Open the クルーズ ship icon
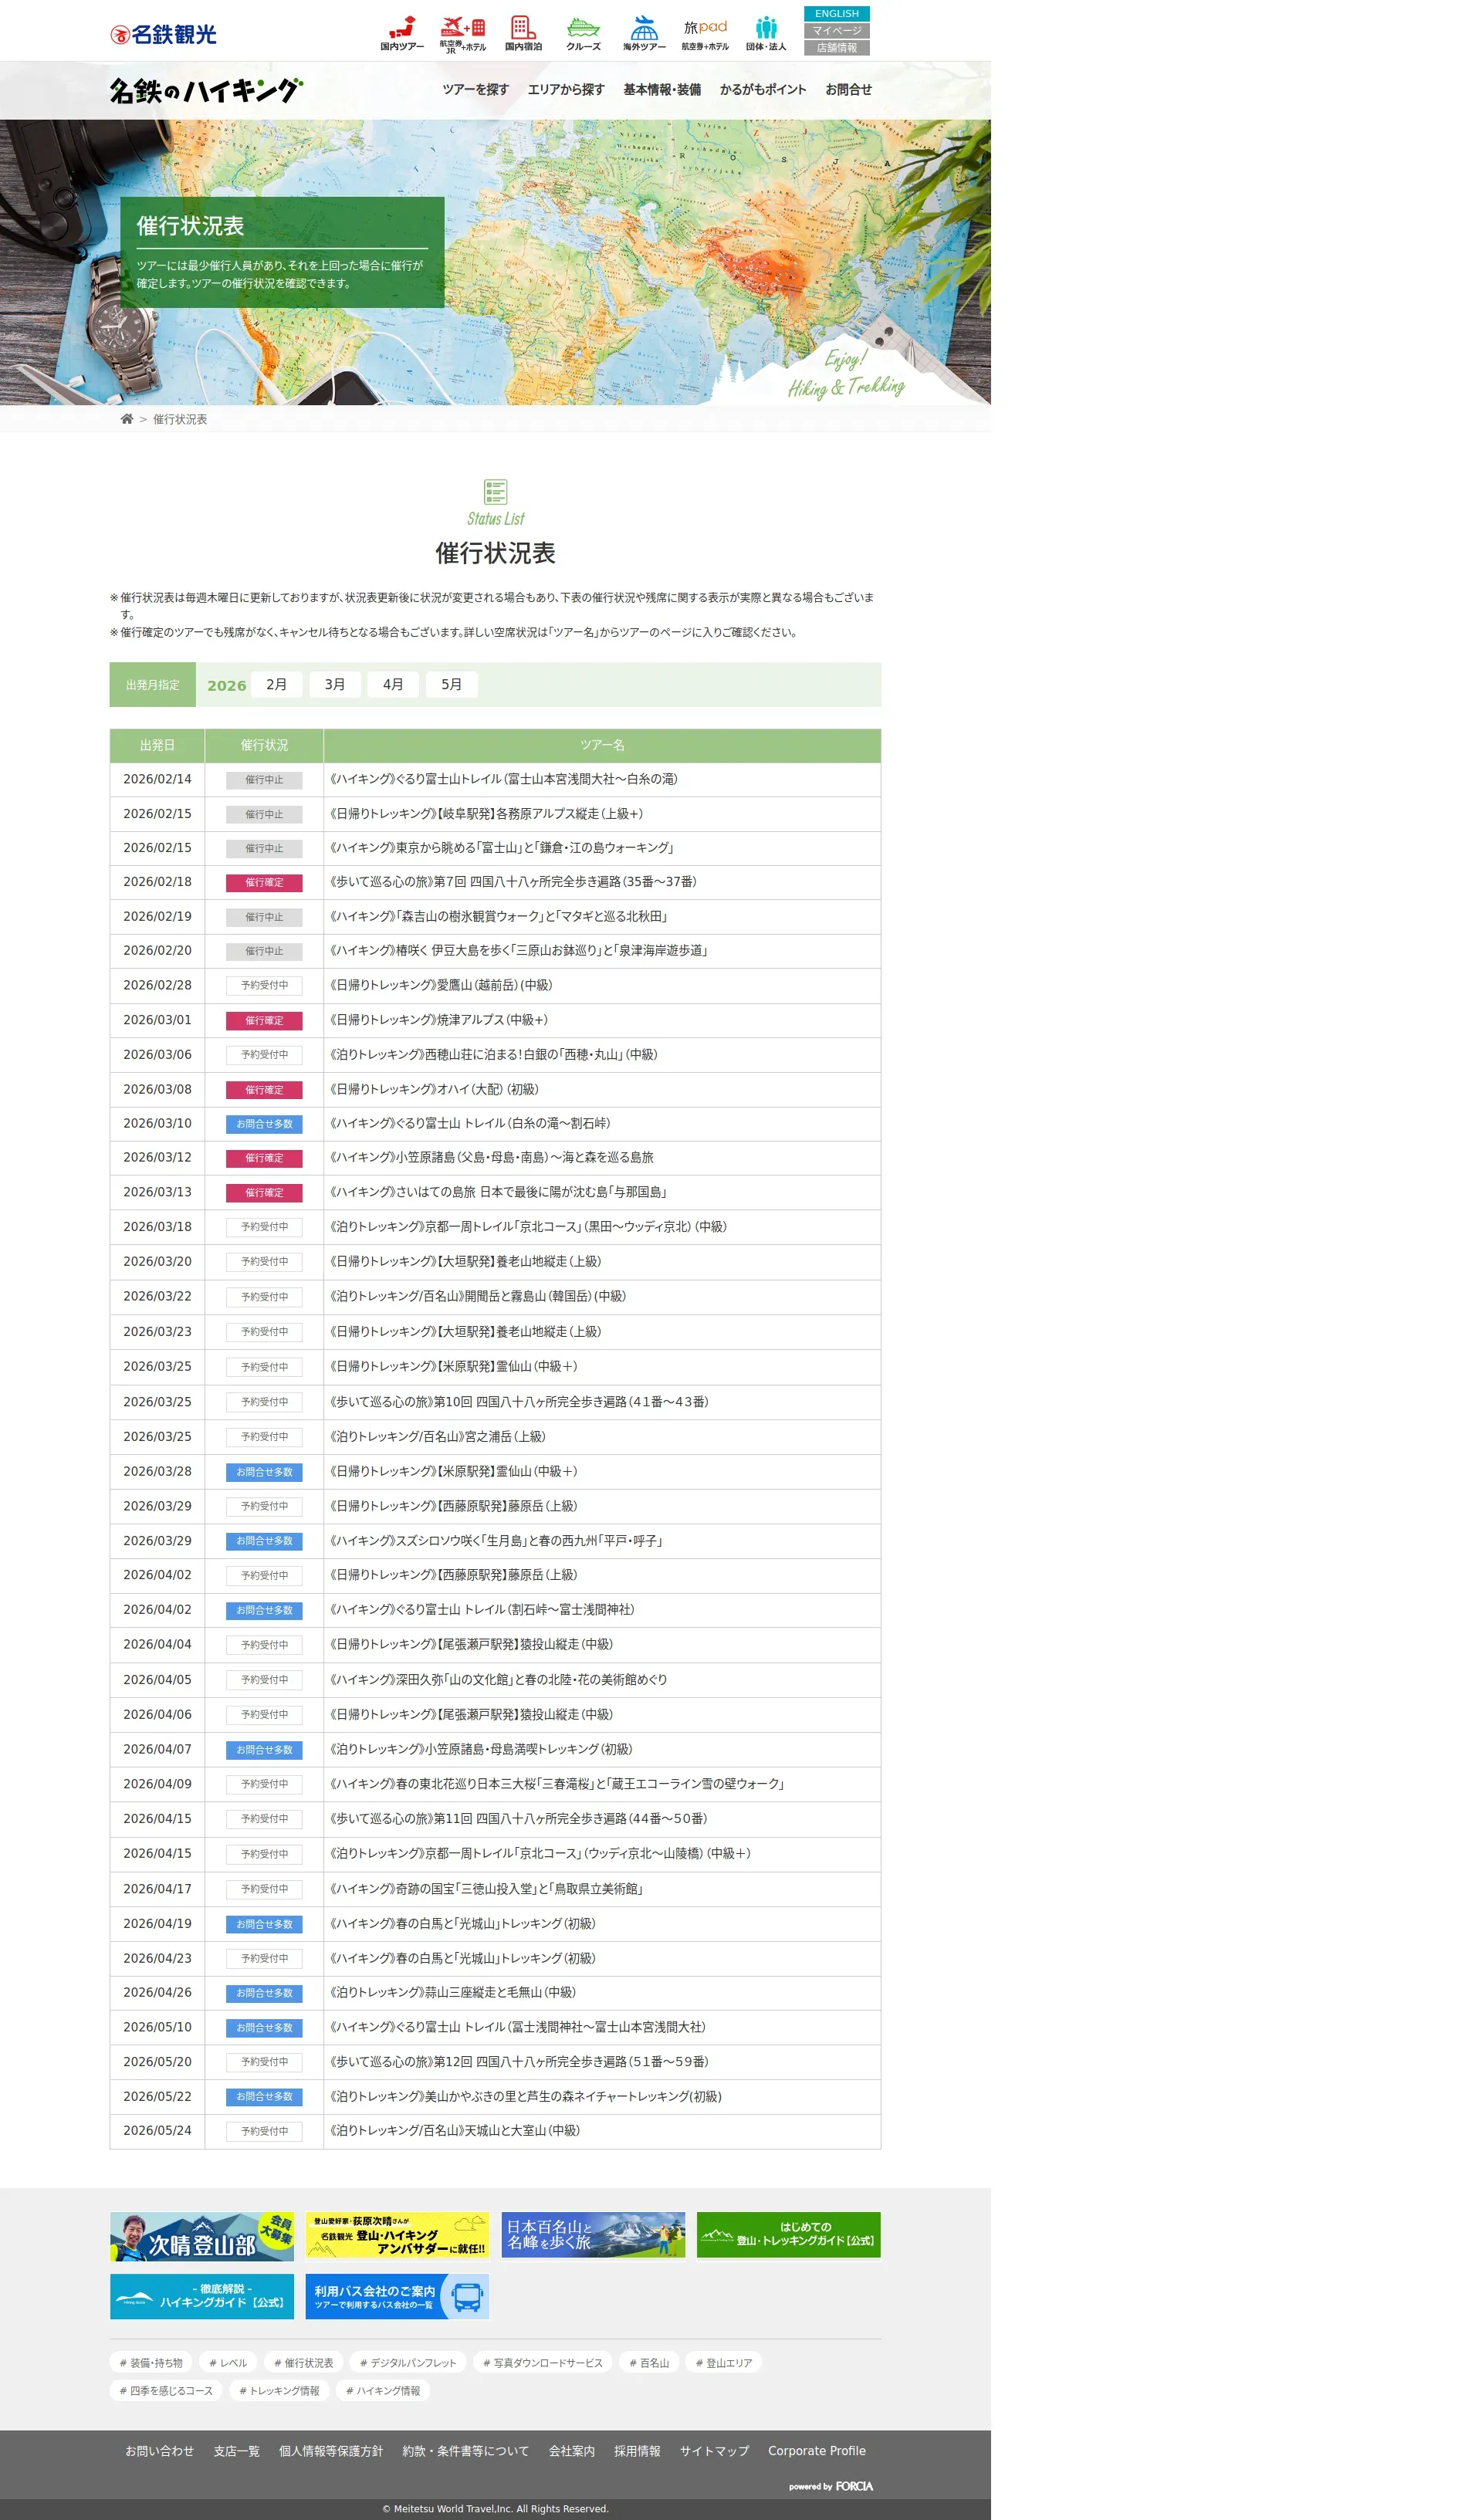Viewport: 1482px width, 2520px height. [x=583, y=27]
